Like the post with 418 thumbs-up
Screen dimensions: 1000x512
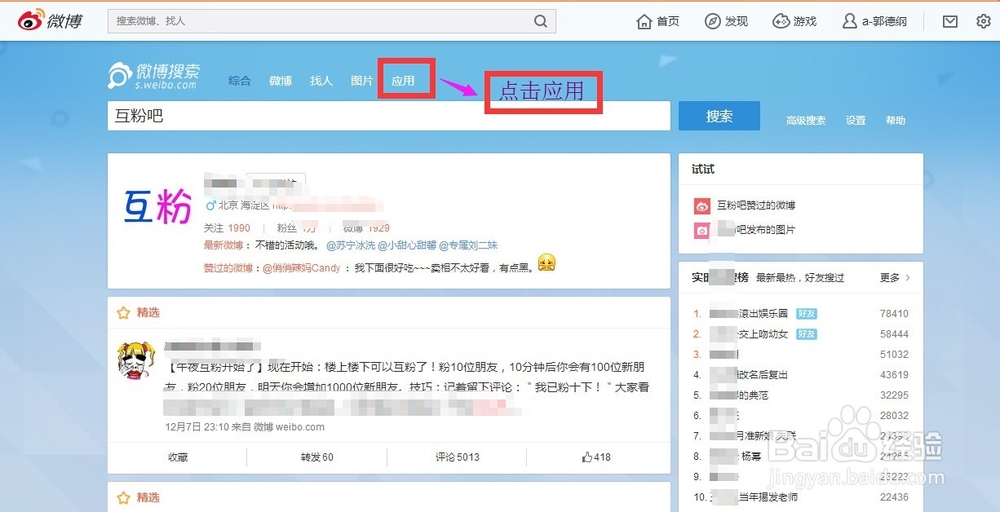596,457
